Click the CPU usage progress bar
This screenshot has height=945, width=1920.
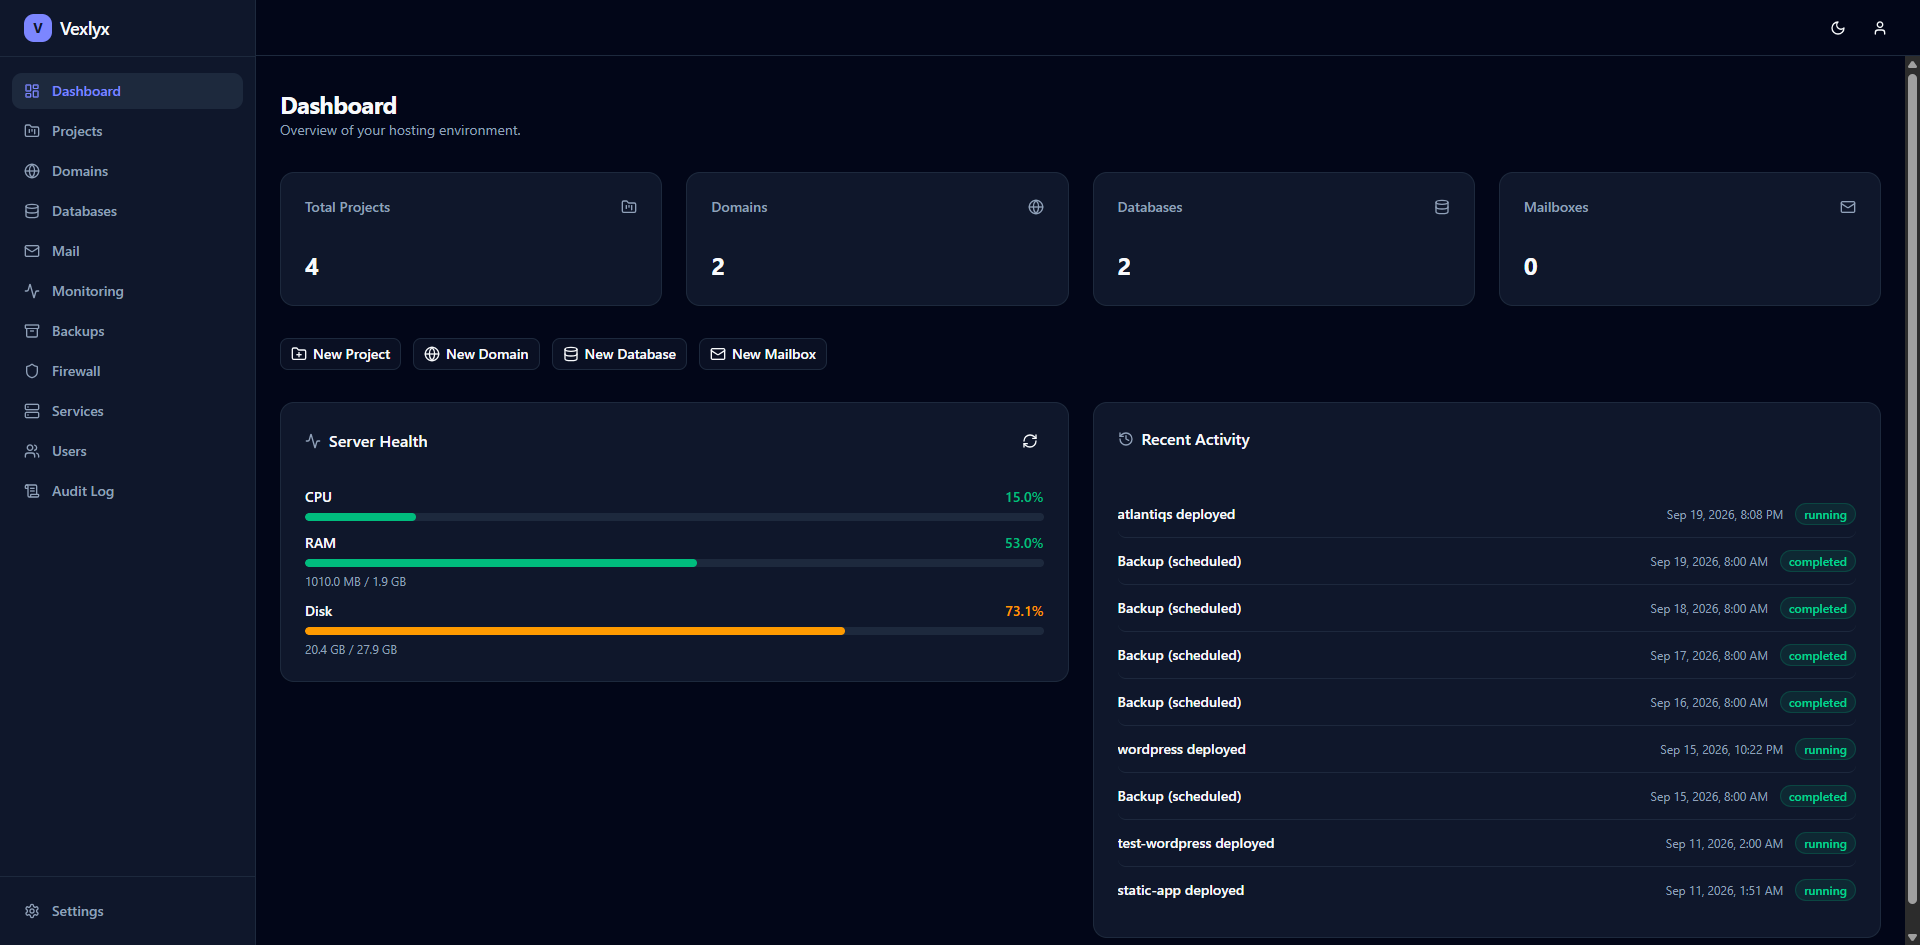click(674, 517)
